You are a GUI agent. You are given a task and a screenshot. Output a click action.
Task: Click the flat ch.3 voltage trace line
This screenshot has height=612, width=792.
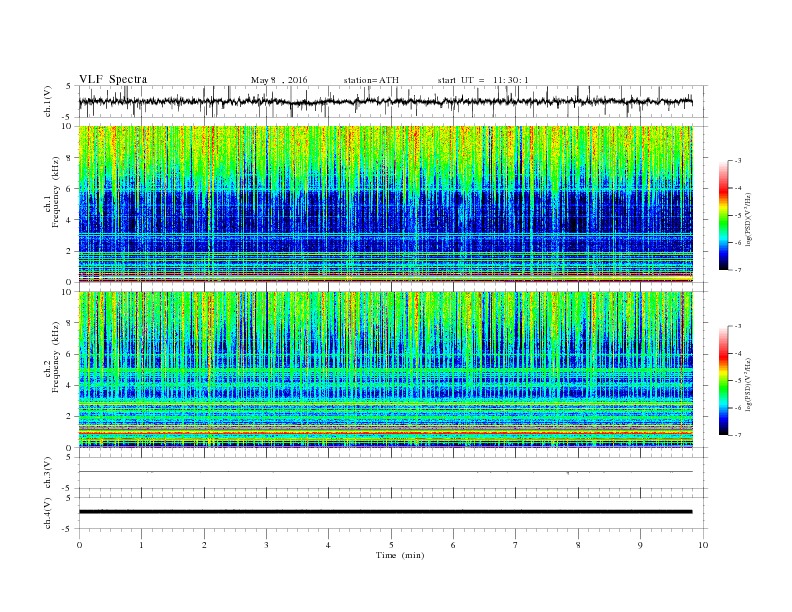[386, 472]
